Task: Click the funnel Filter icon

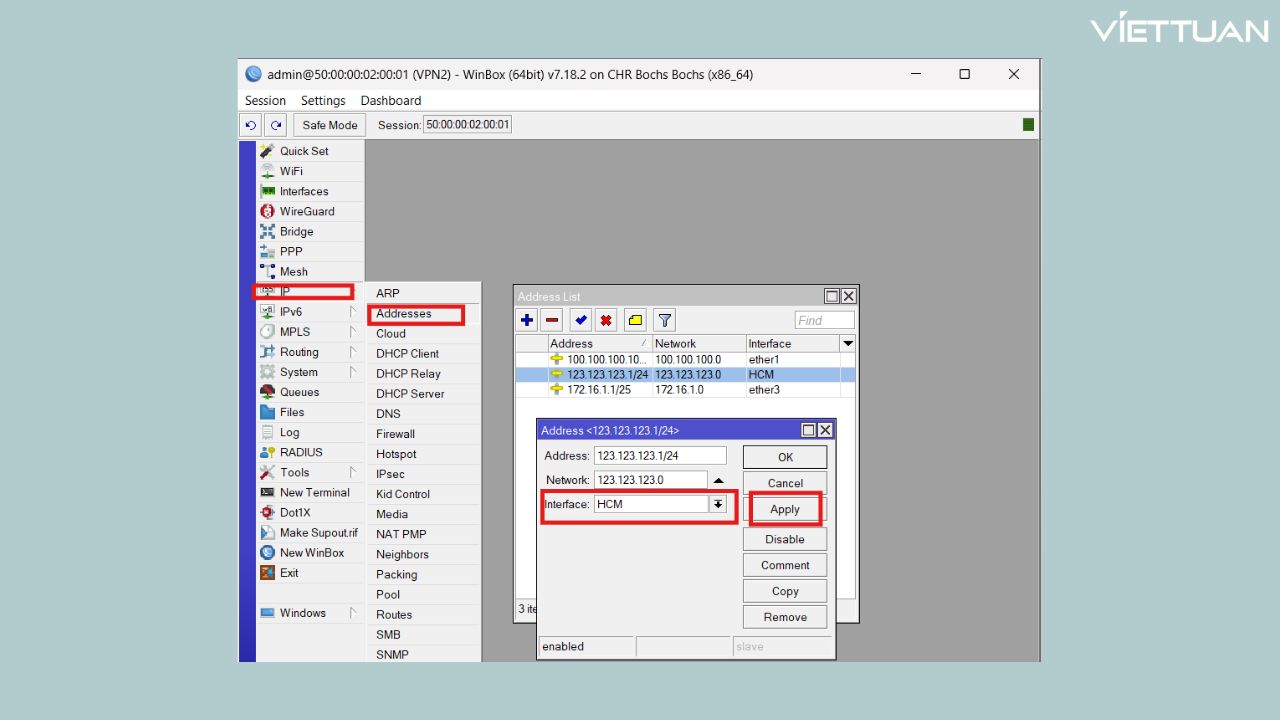Action: tap(664, 320)
